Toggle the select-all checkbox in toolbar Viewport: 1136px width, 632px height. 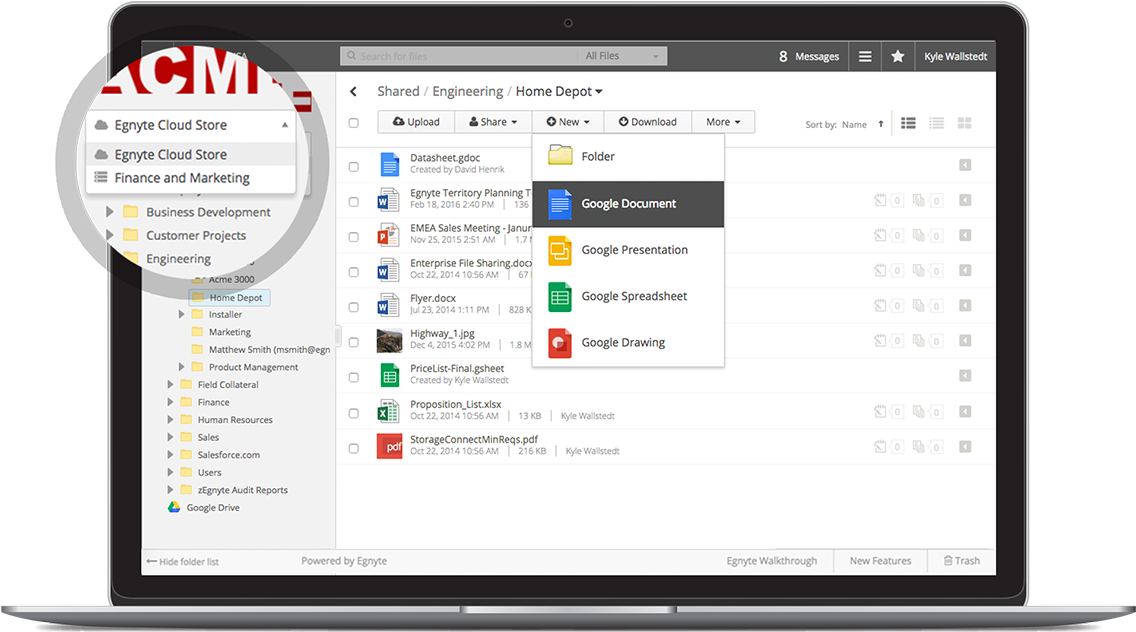353,123
